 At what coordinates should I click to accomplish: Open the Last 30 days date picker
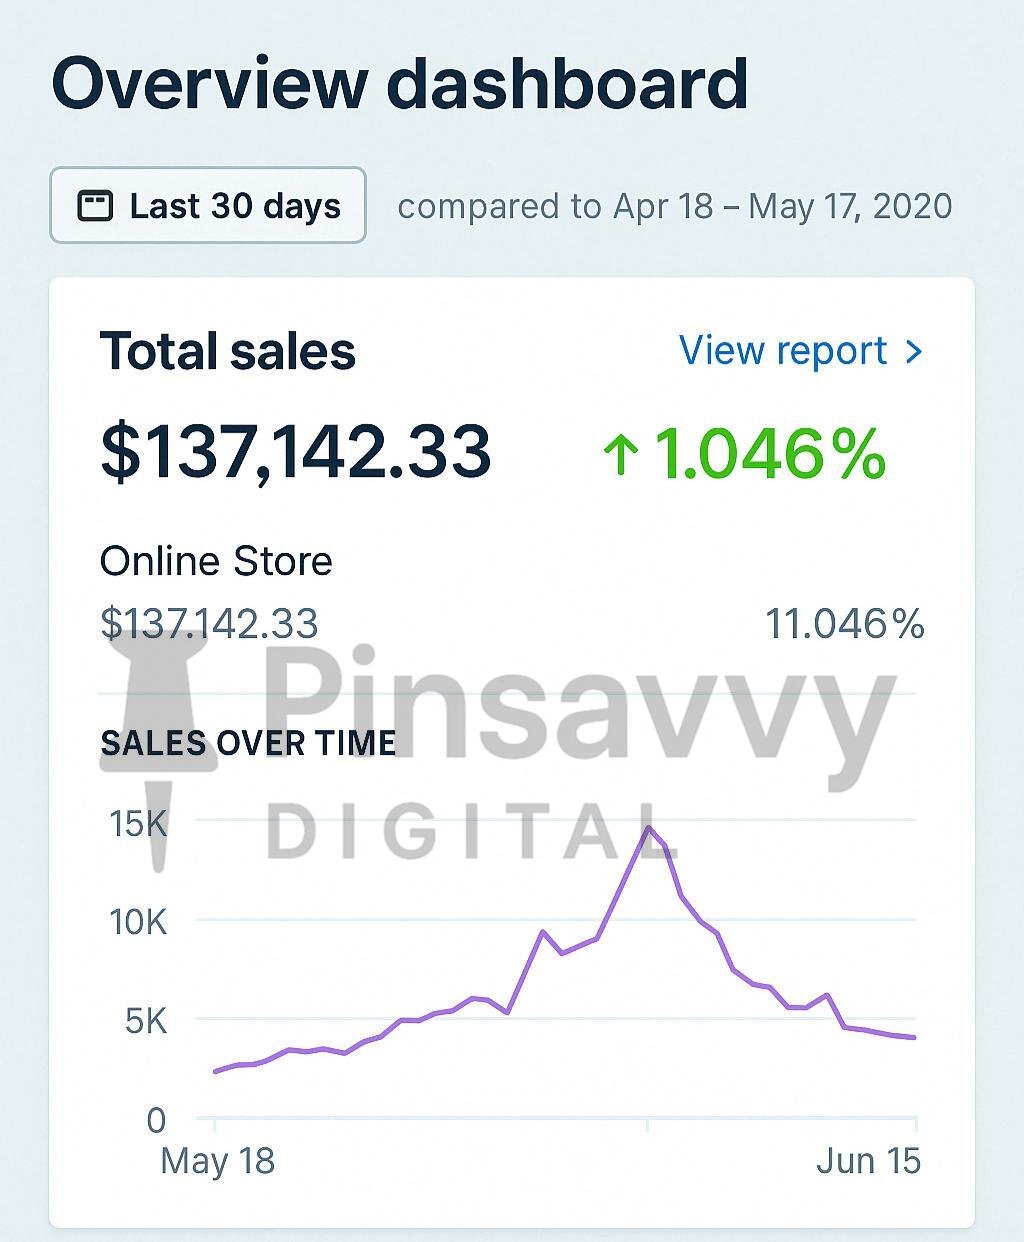click(x=208, y=206)
